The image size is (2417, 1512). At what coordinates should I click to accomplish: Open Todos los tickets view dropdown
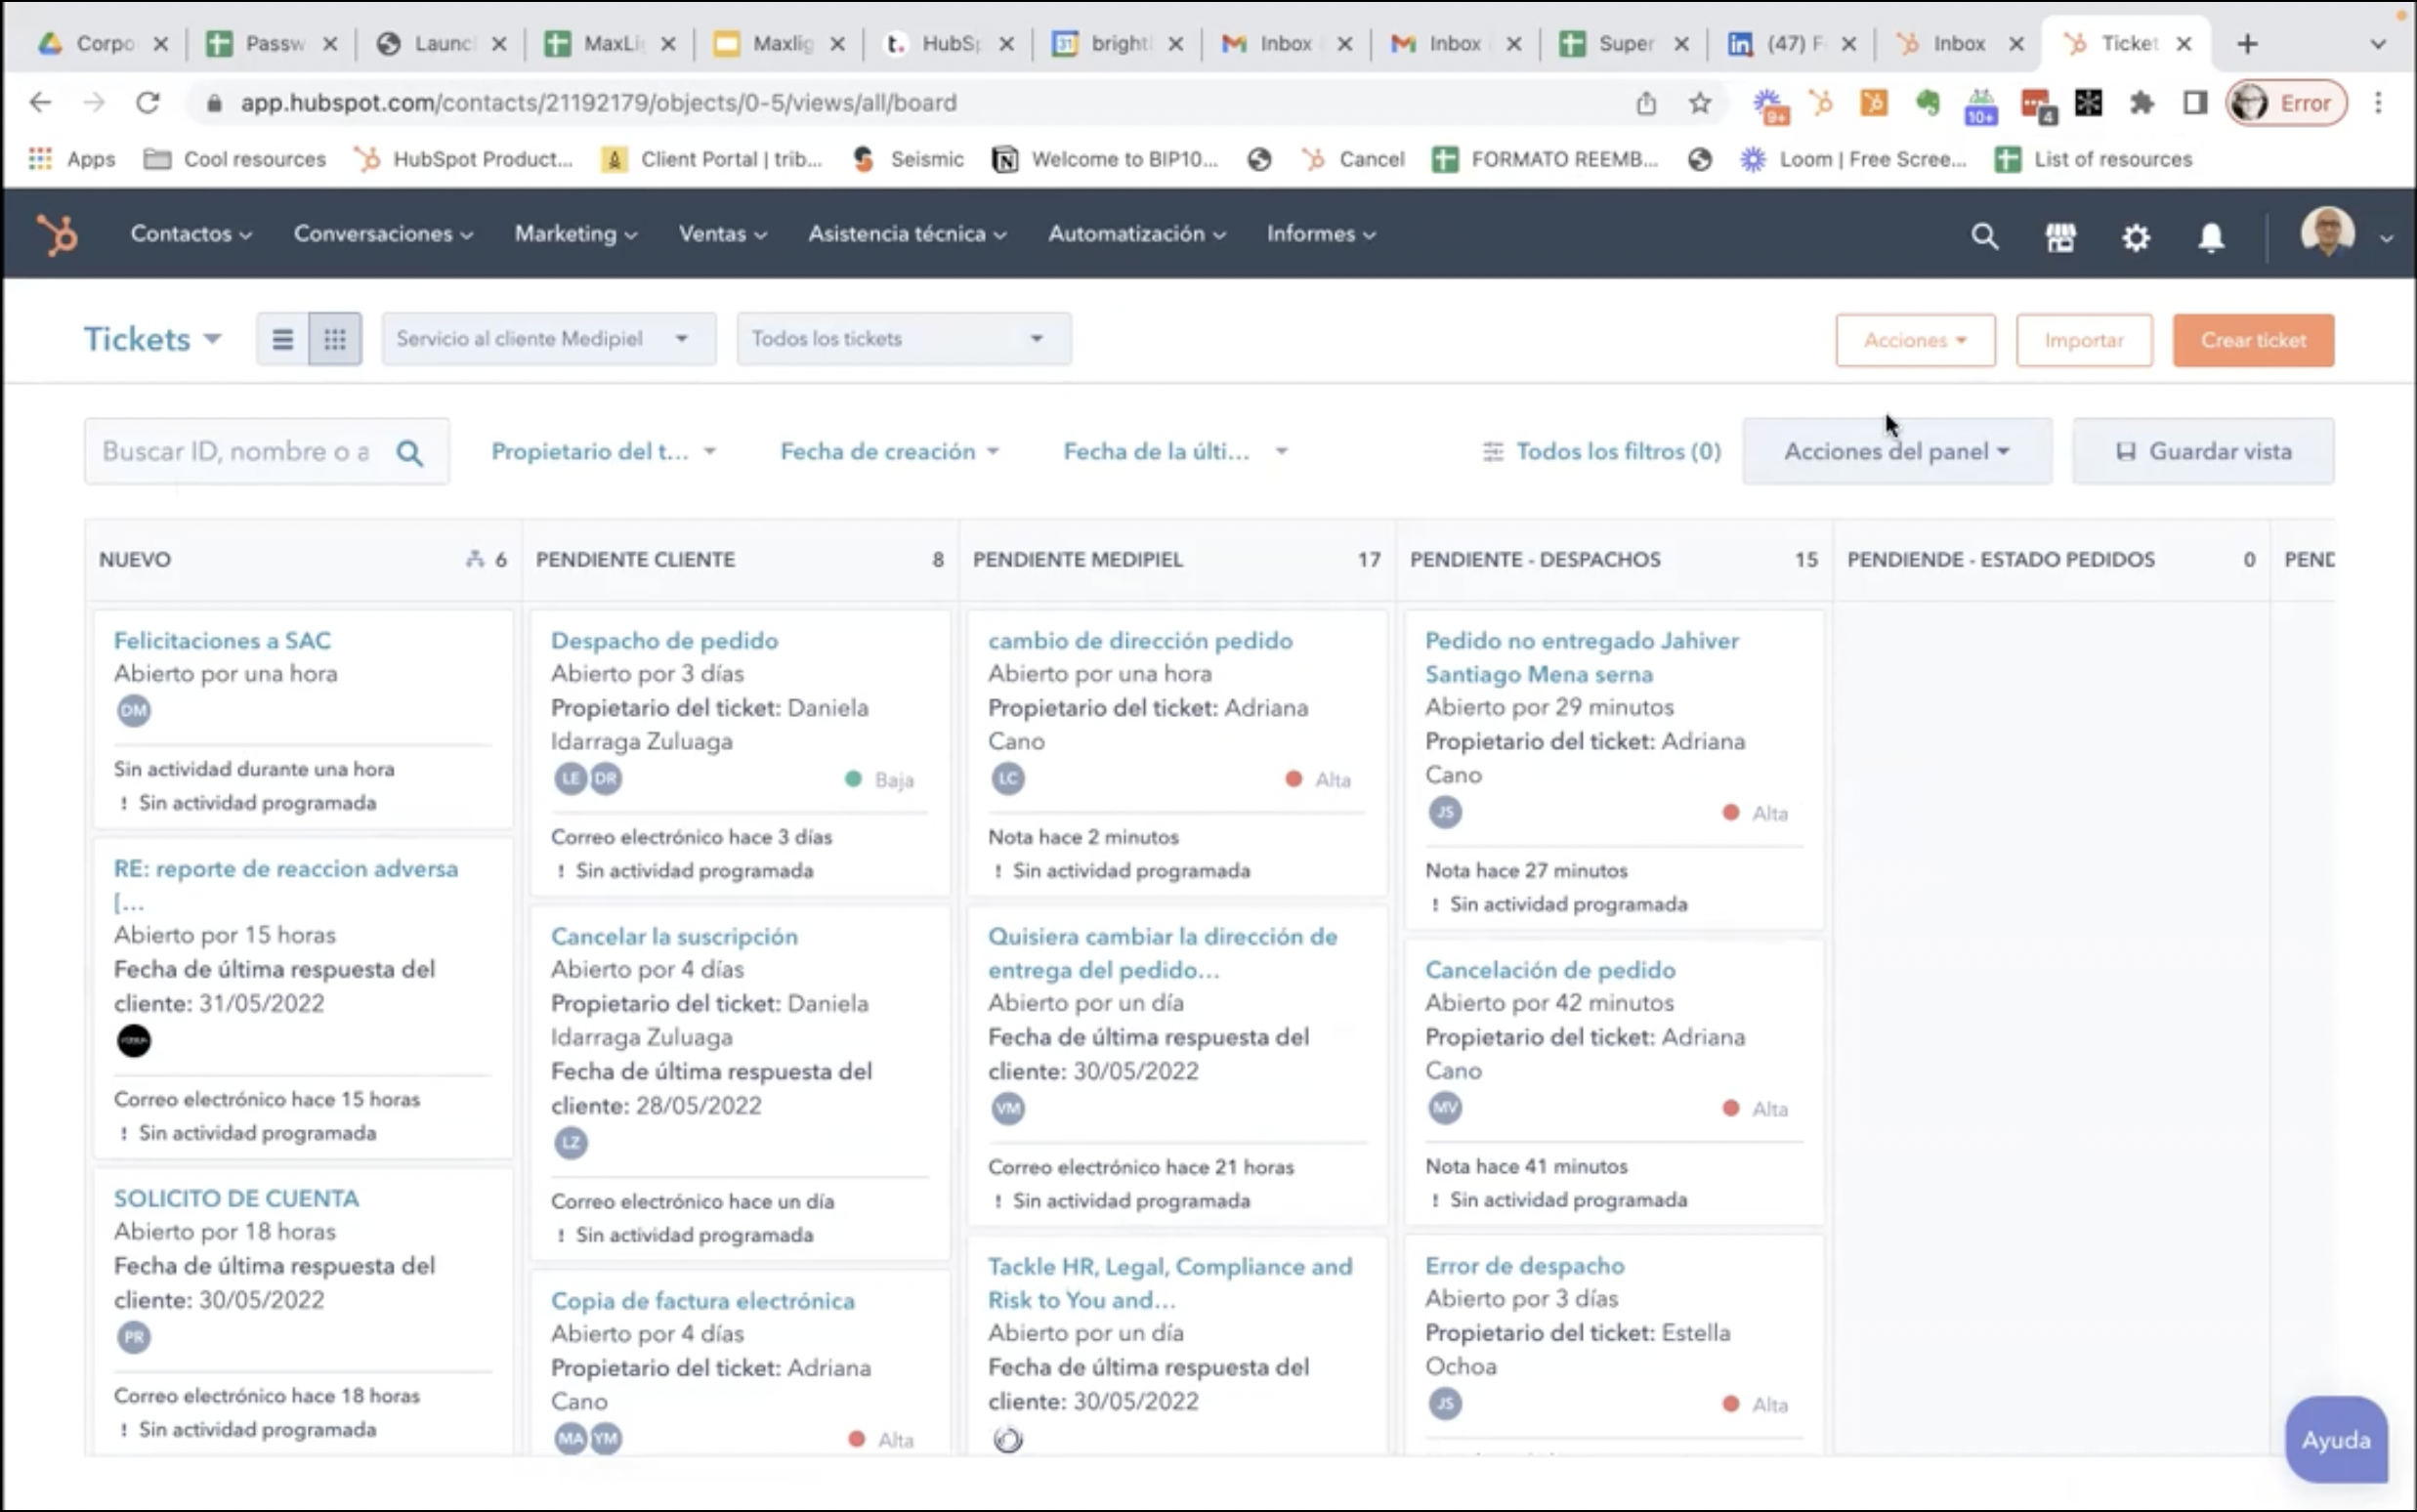pos(903,339)
